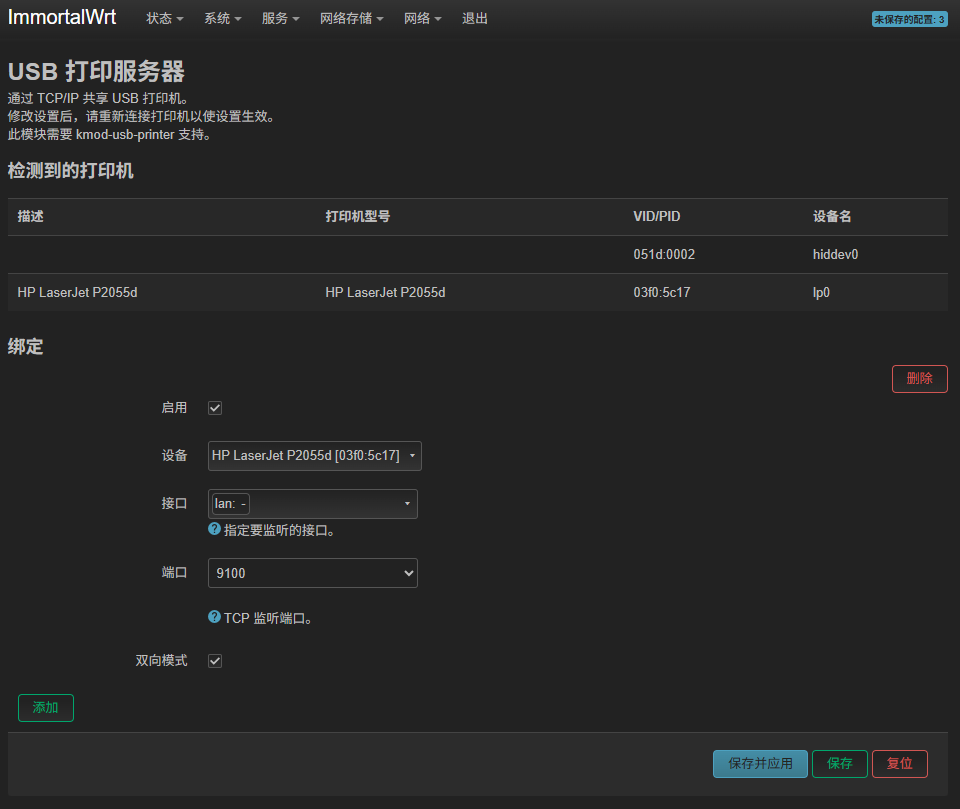Screen dimensions: 960x809
Task: Expand the 网络 dropdown menu
Action: pyautogui.click(x=422, y=19)
